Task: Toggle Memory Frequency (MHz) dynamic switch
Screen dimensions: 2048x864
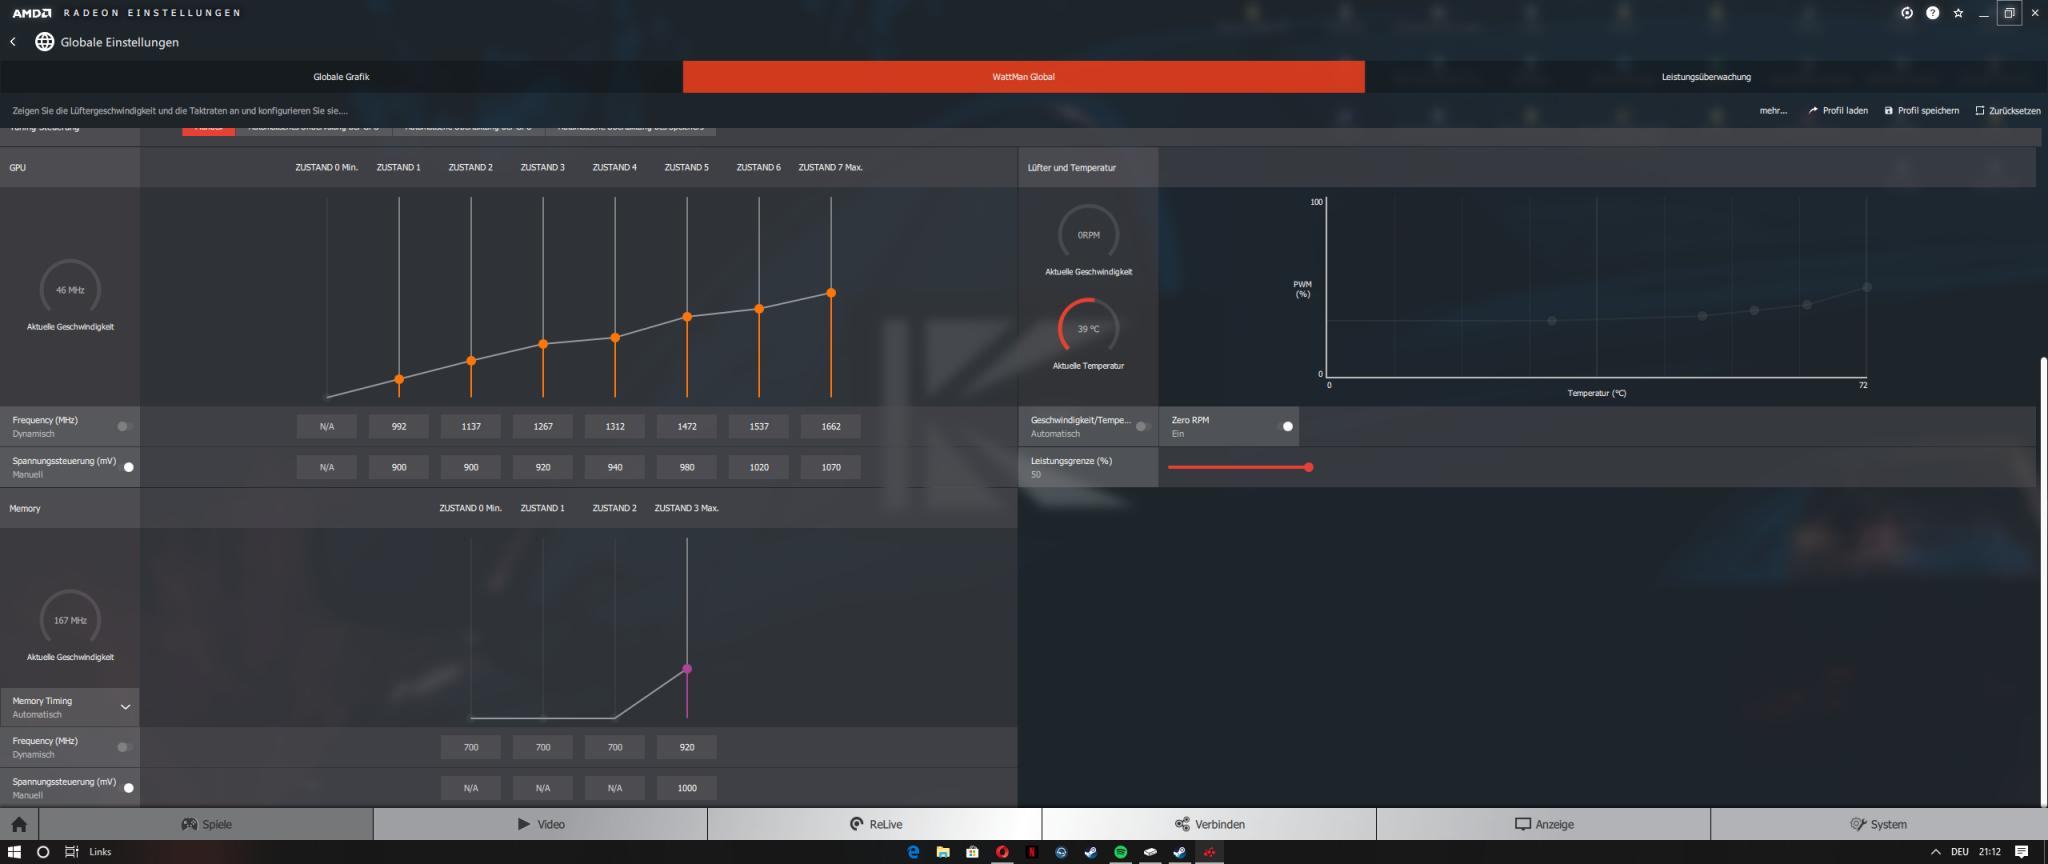Action: point(125,747)
